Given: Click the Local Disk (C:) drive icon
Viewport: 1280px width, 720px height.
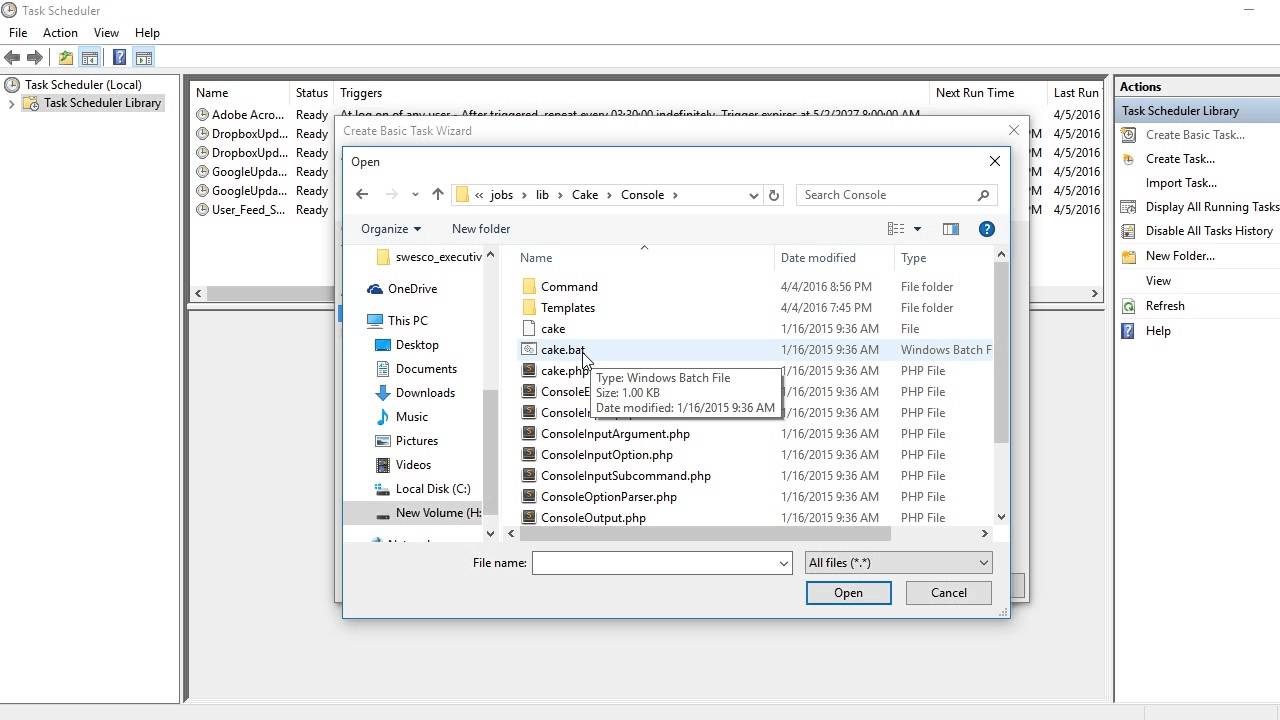Looking at the screenshot, I should pos(382,489).
